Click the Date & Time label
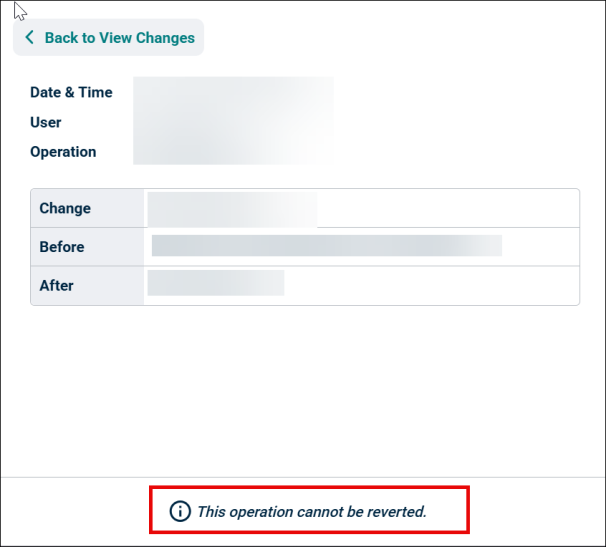Viewport: 606px width, 547px height. [x=71, y=92]
